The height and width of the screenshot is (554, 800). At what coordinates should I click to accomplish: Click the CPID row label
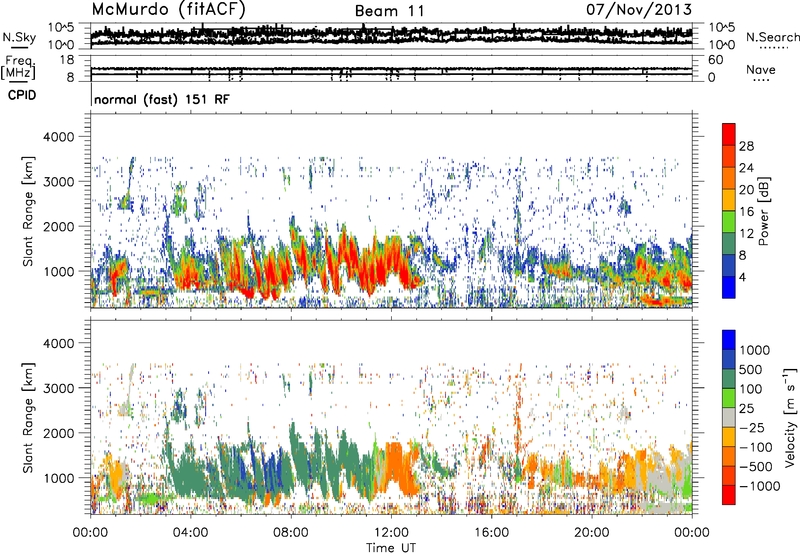[x=22, y=95]
